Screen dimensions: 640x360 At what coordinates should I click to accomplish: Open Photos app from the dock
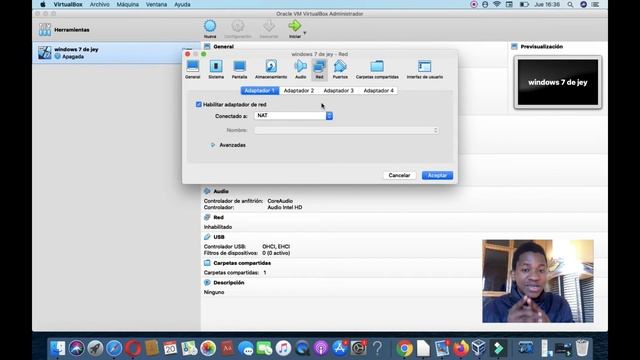point(208,348)
